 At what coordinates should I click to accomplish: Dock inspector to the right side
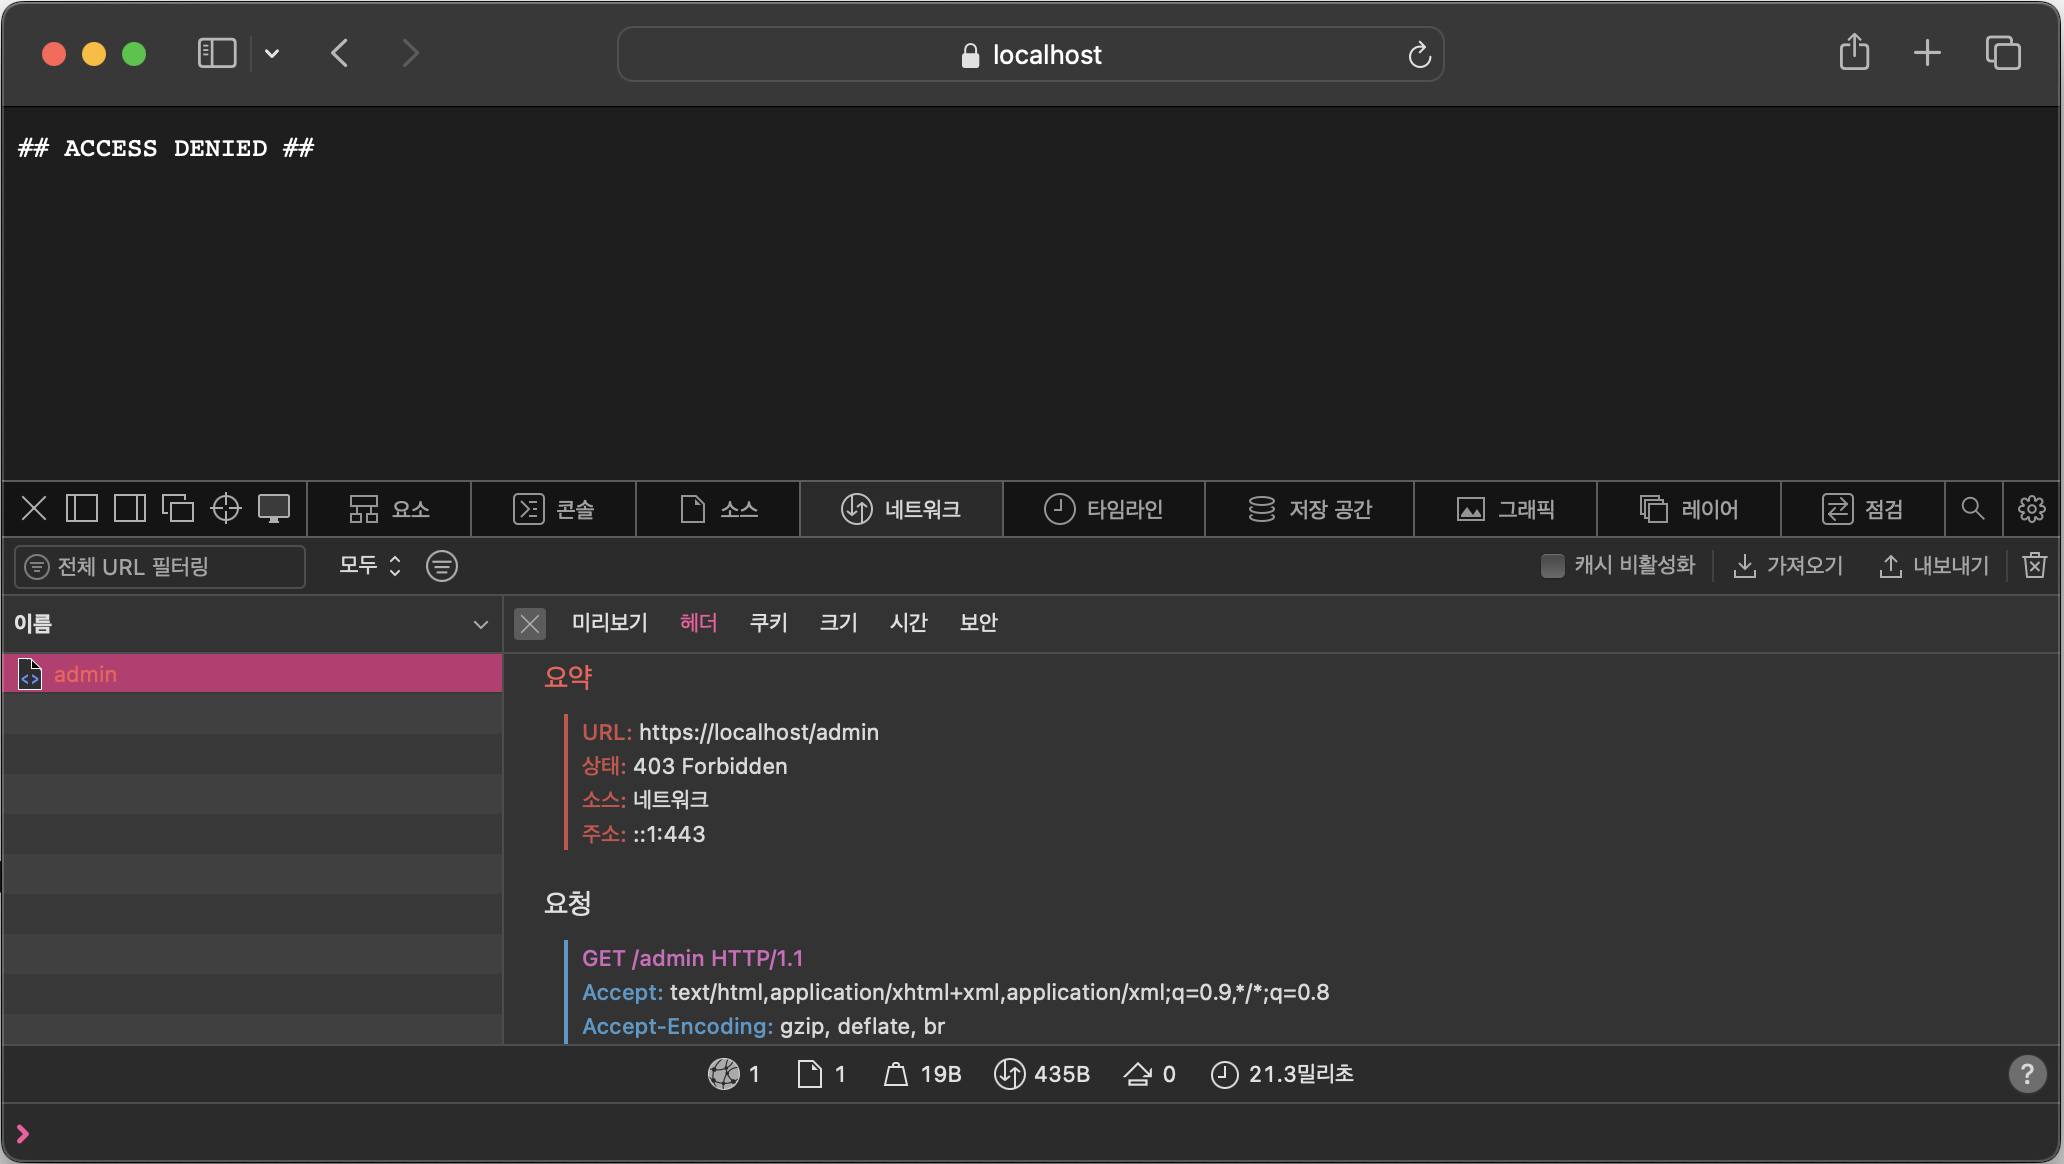tap(130, 509)
